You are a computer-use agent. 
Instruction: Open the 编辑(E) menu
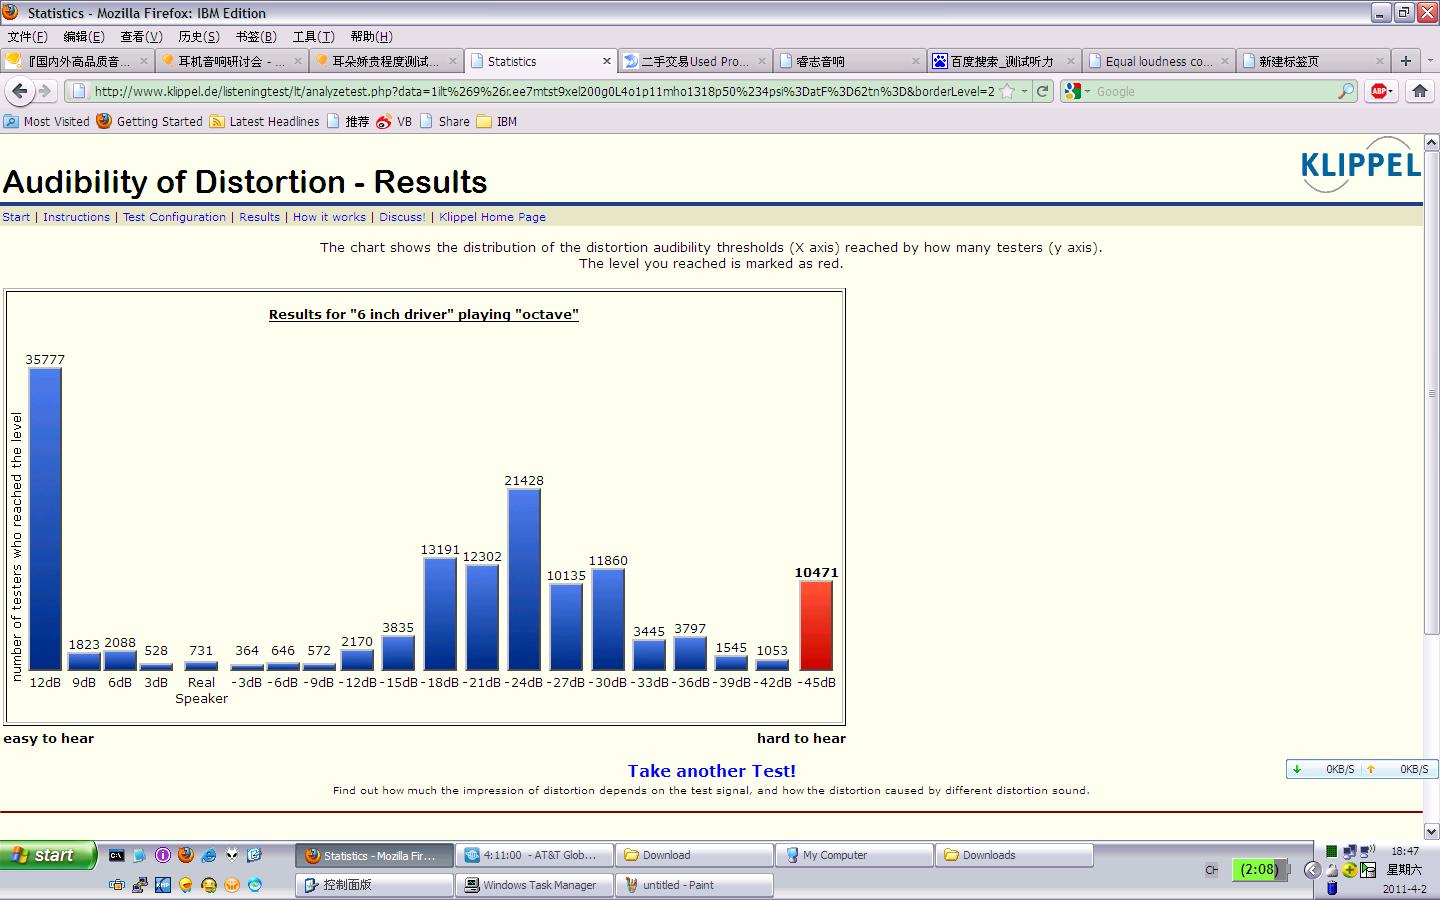pos(84,36)
